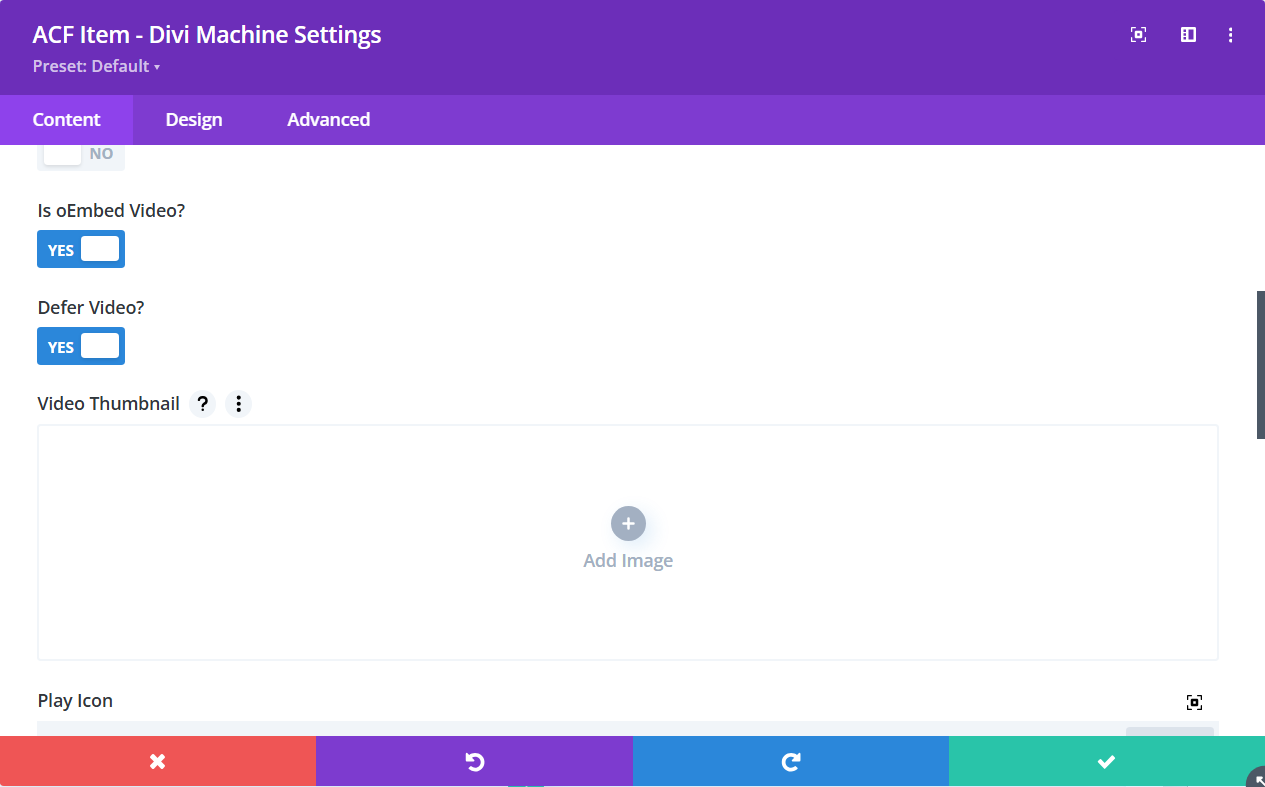
Task: Disable the Is oEmbed Video toggle
Action: (80, 248)
